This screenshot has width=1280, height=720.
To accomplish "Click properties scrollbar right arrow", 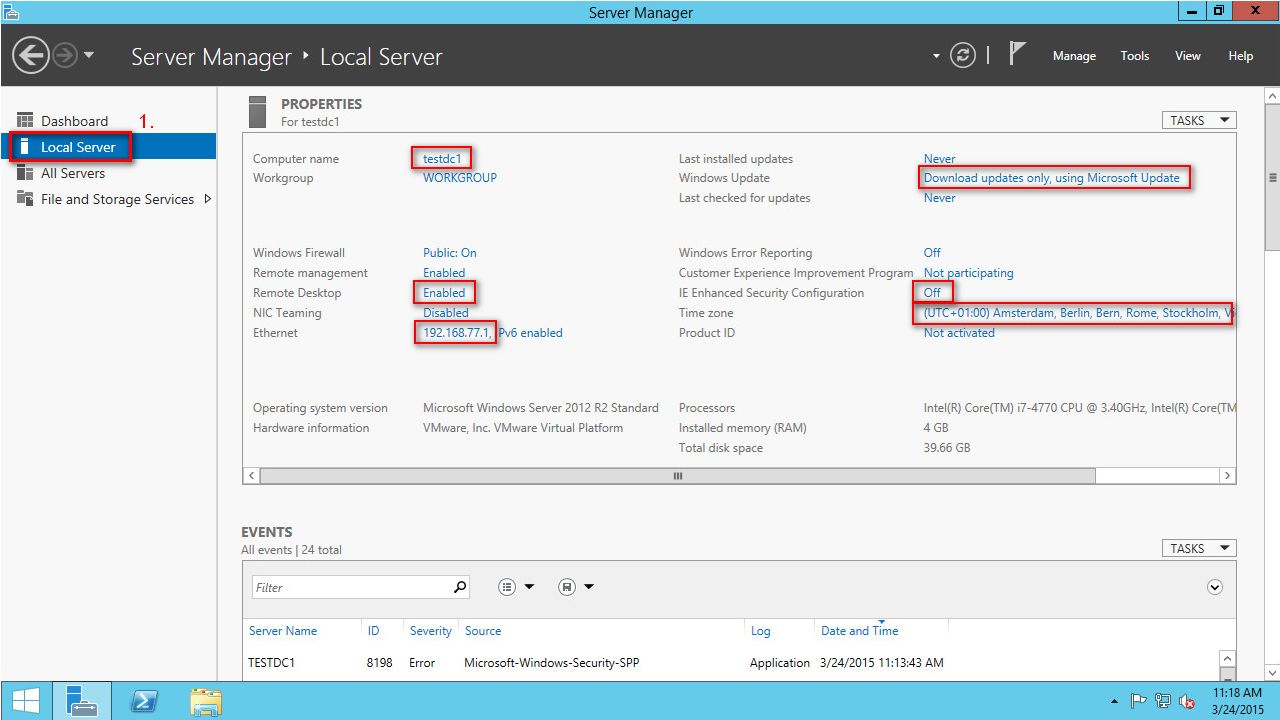I will (x=1228, y=476).
